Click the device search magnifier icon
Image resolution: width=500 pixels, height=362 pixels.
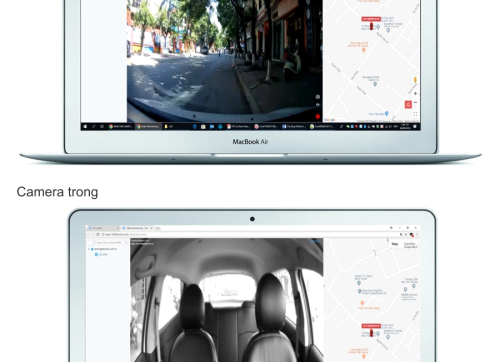[126, 242]
